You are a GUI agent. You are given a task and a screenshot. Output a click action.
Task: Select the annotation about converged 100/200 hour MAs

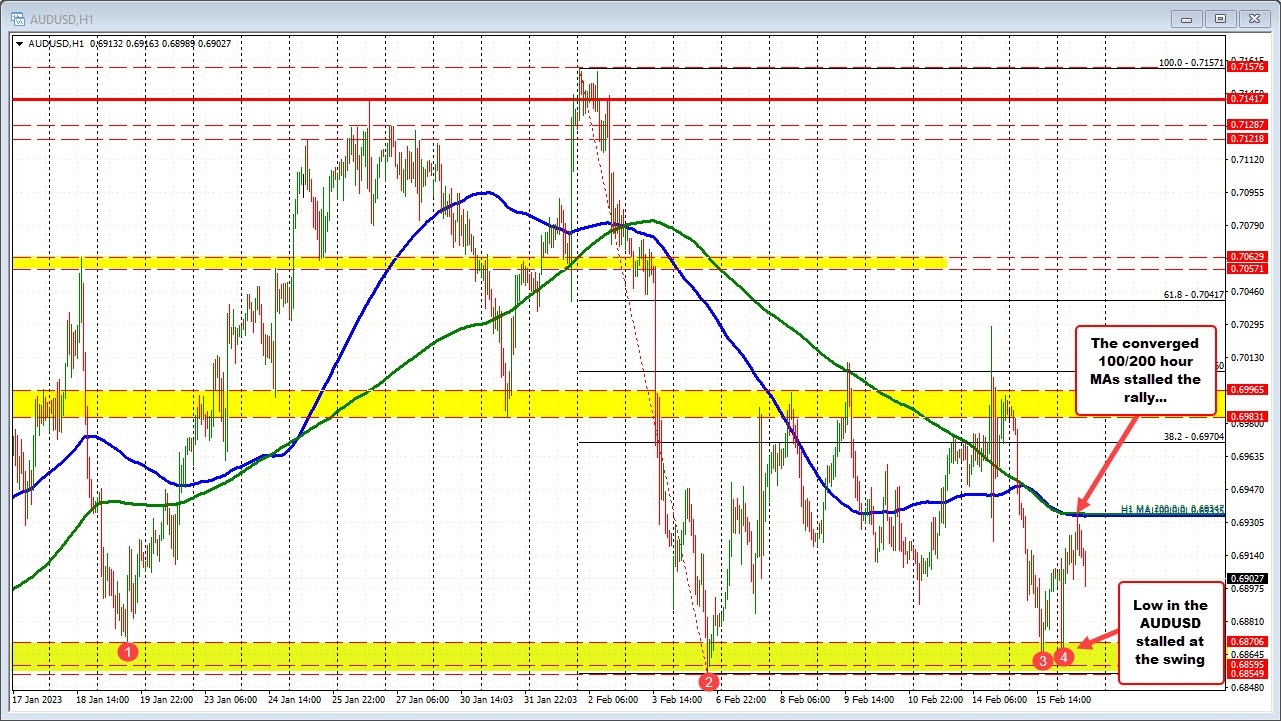[x=1146, y=368]
